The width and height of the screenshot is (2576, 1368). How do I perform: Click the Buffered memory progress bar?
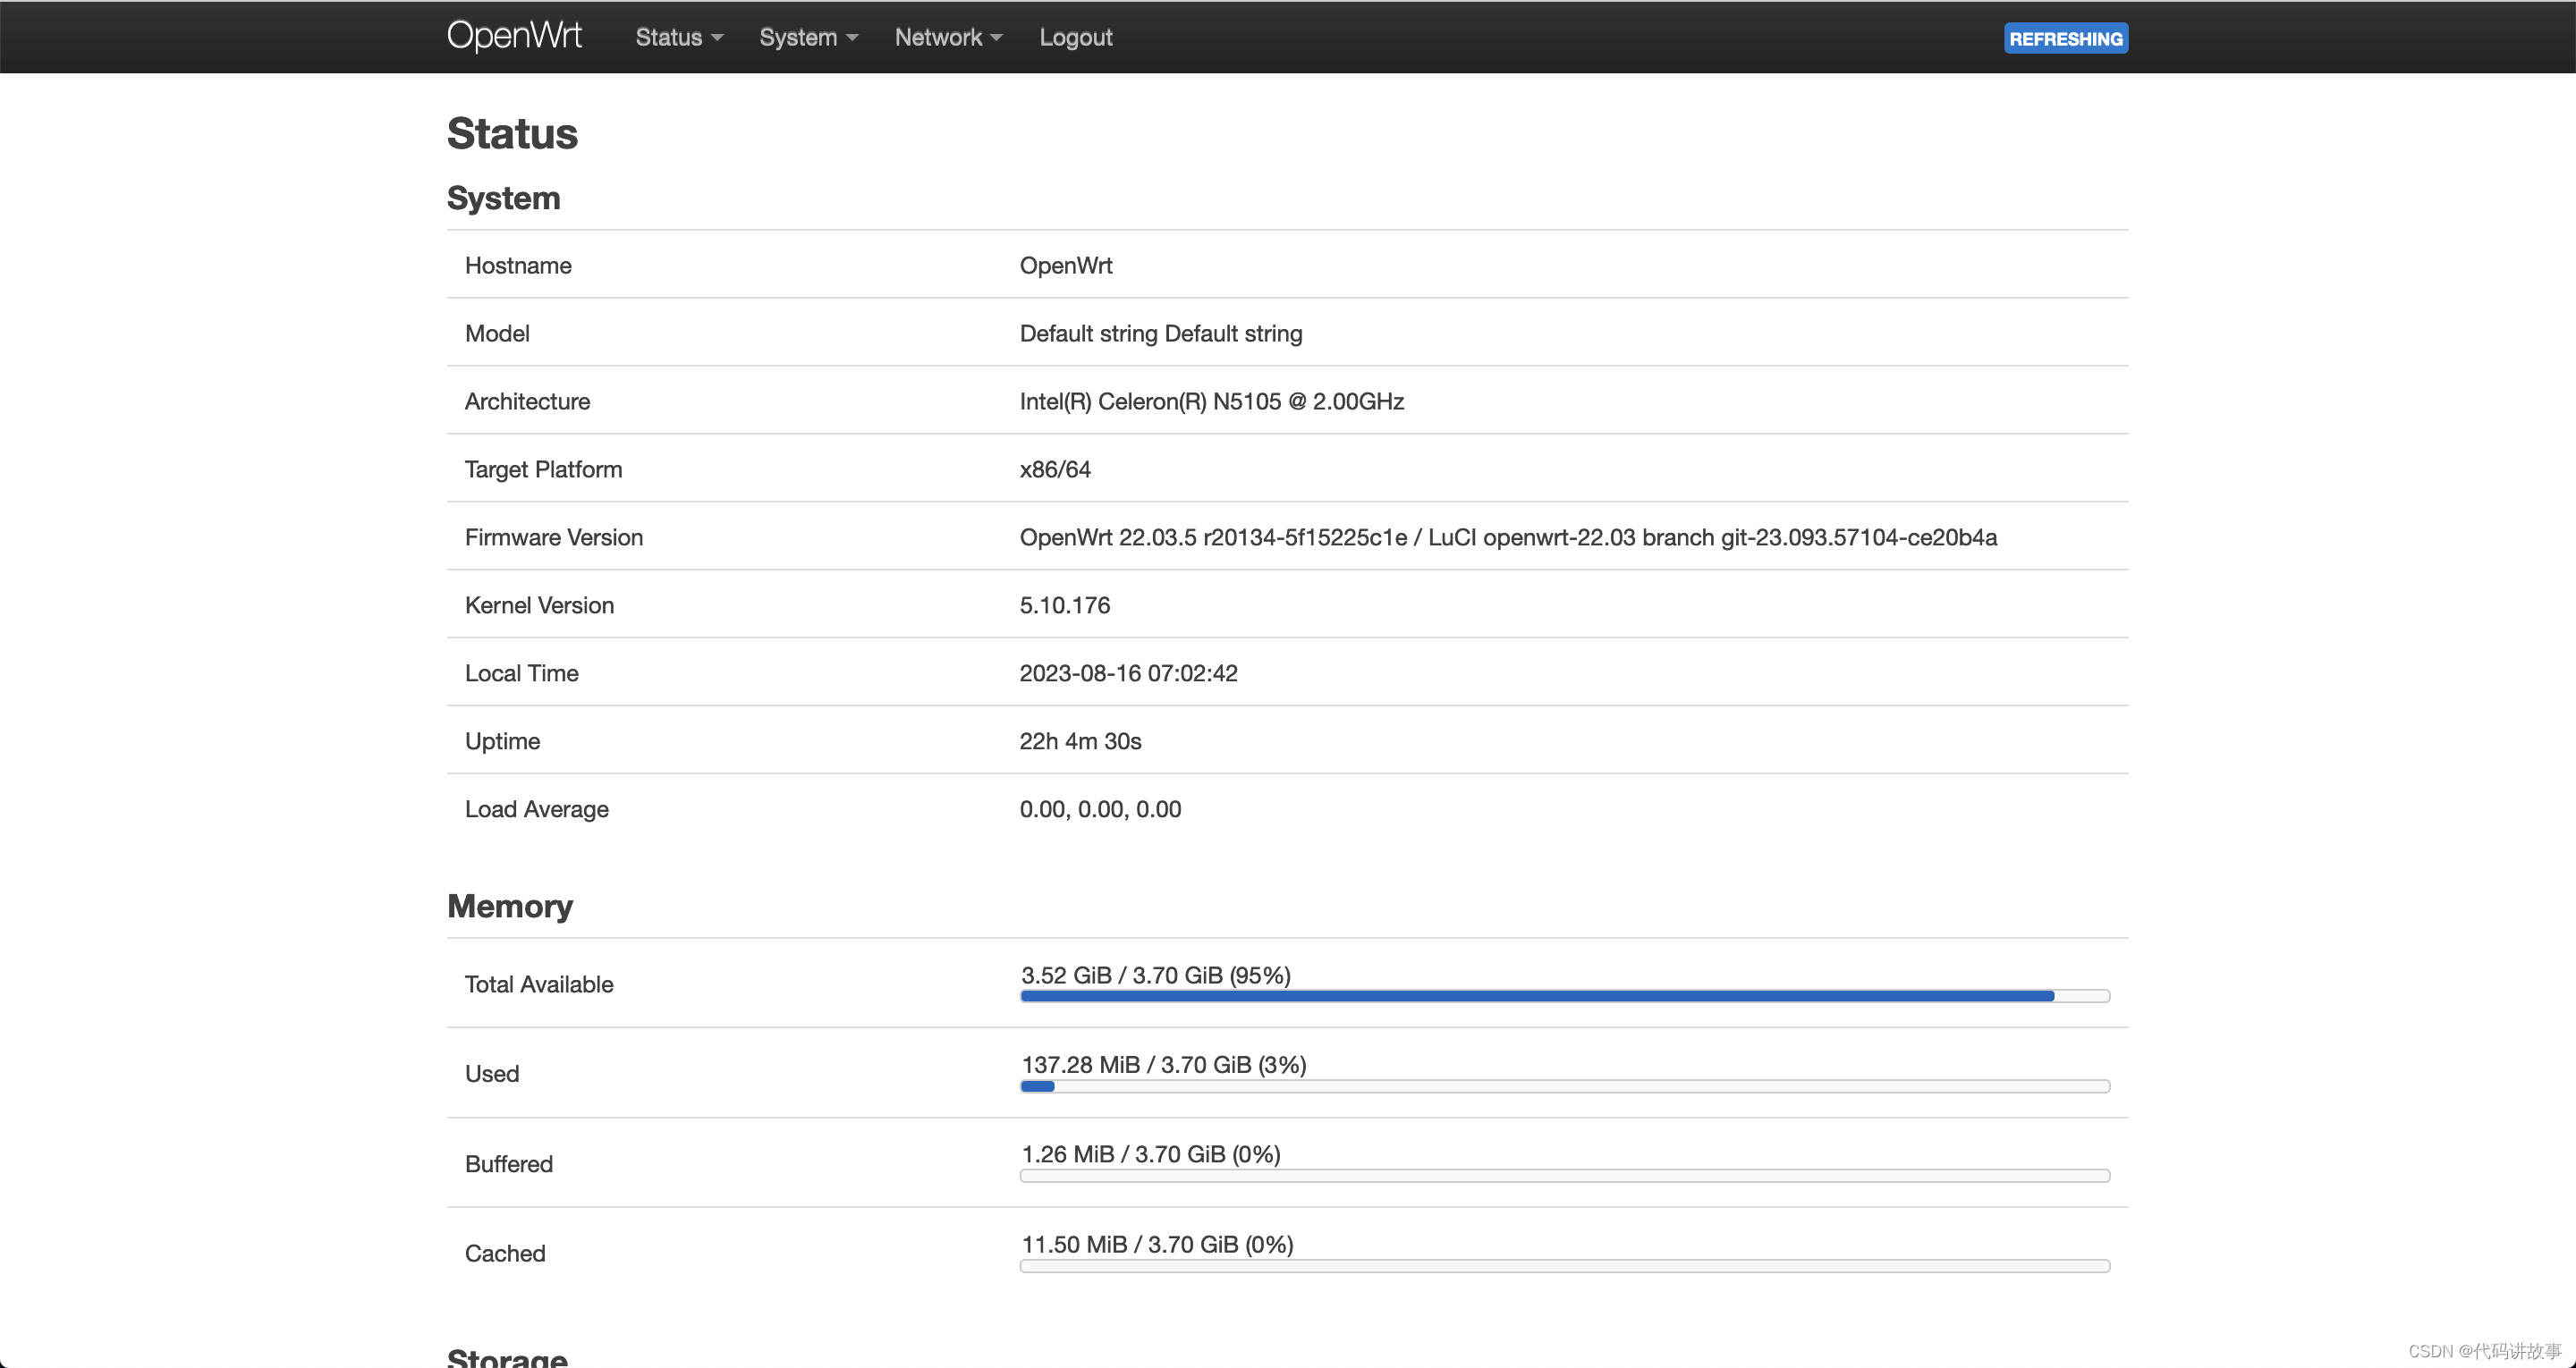(x=1564, y=1176)
